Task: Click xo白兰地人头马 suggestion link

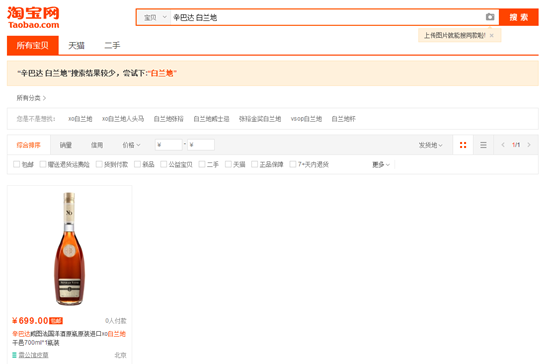Action: click(x=123, y=119)
